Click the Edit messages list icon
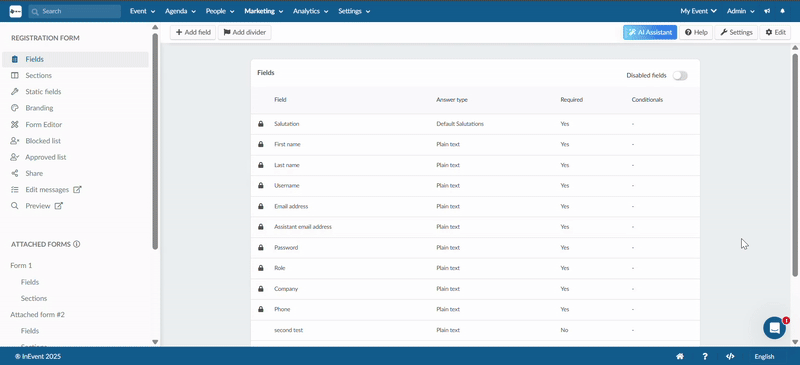Screen dimensions: 800x365 [15, 190]
